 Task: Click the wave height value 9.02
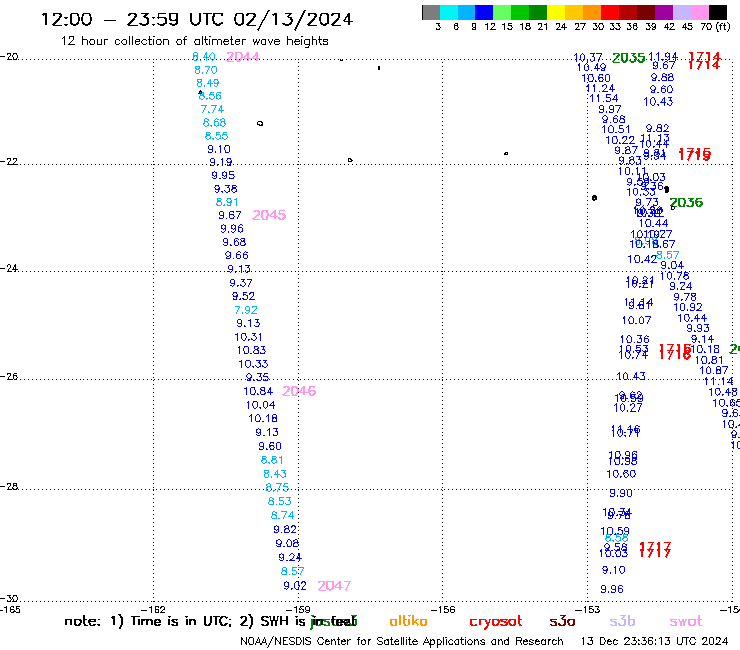[x=295, y=586]
